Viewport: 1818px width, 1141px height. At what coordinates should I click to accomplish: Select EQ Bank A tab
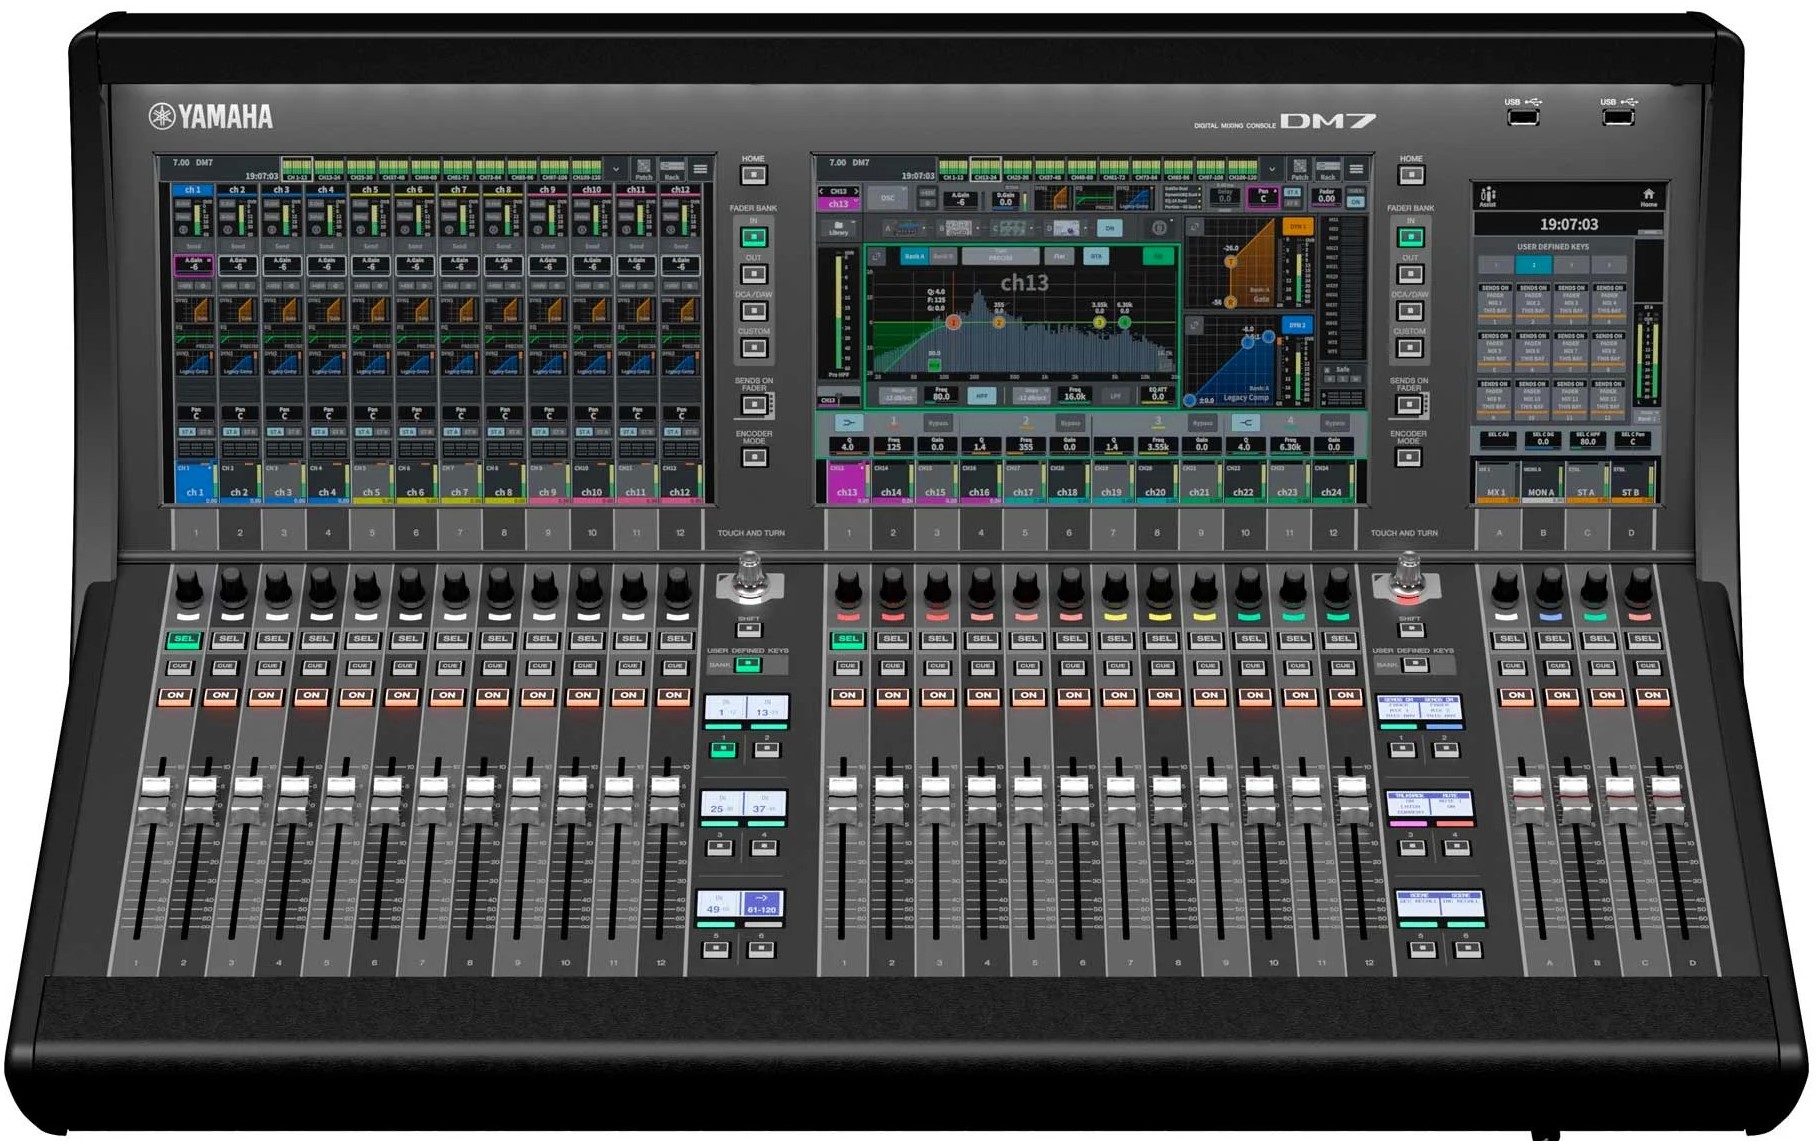pos(914,257)
